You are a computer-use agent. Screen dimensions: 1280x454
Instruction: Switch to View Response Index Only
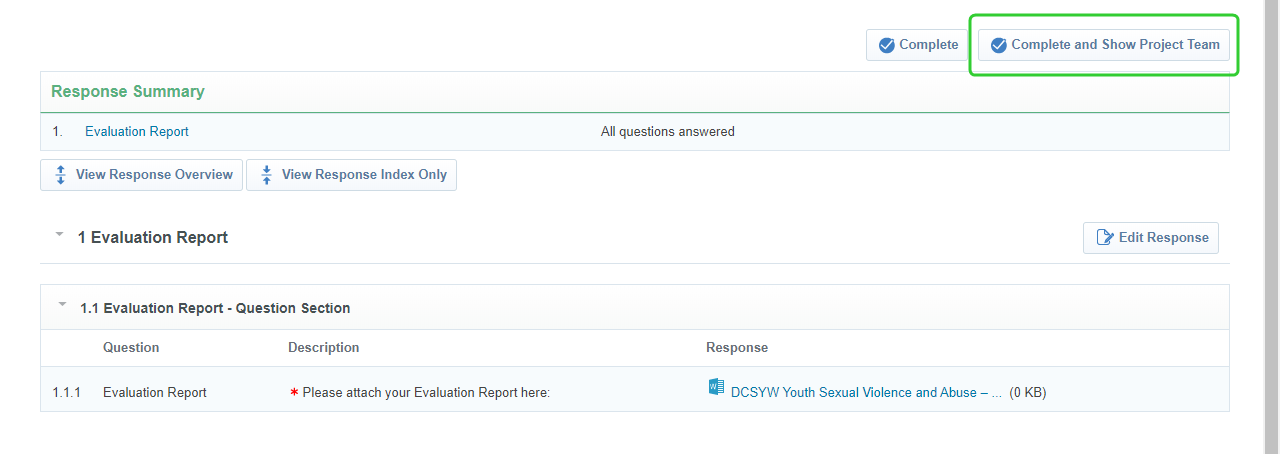point(364,175)
